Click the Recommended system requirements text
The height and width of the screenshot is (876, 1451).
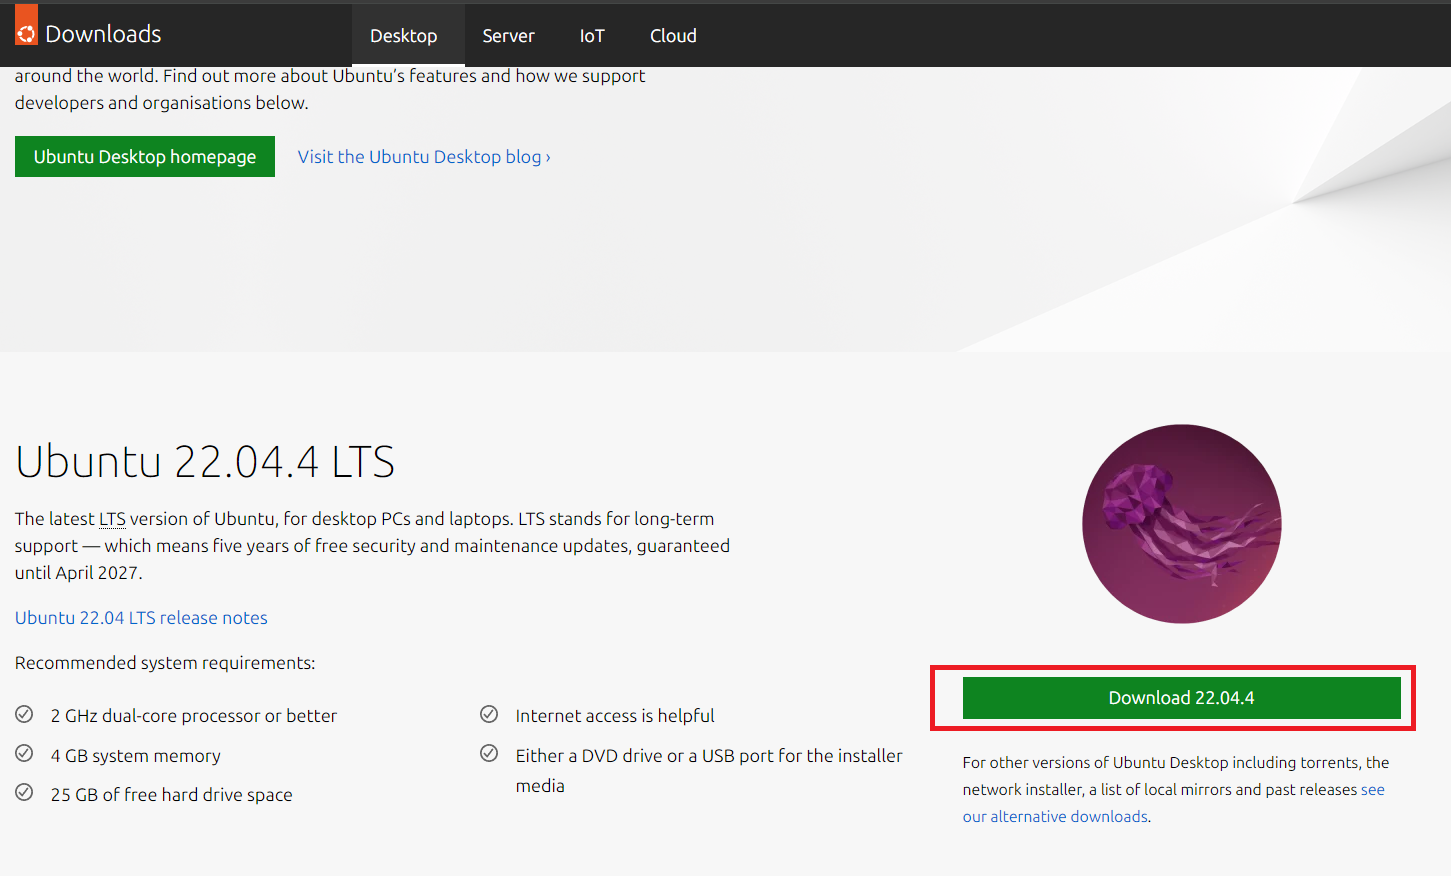coord(165,663)
